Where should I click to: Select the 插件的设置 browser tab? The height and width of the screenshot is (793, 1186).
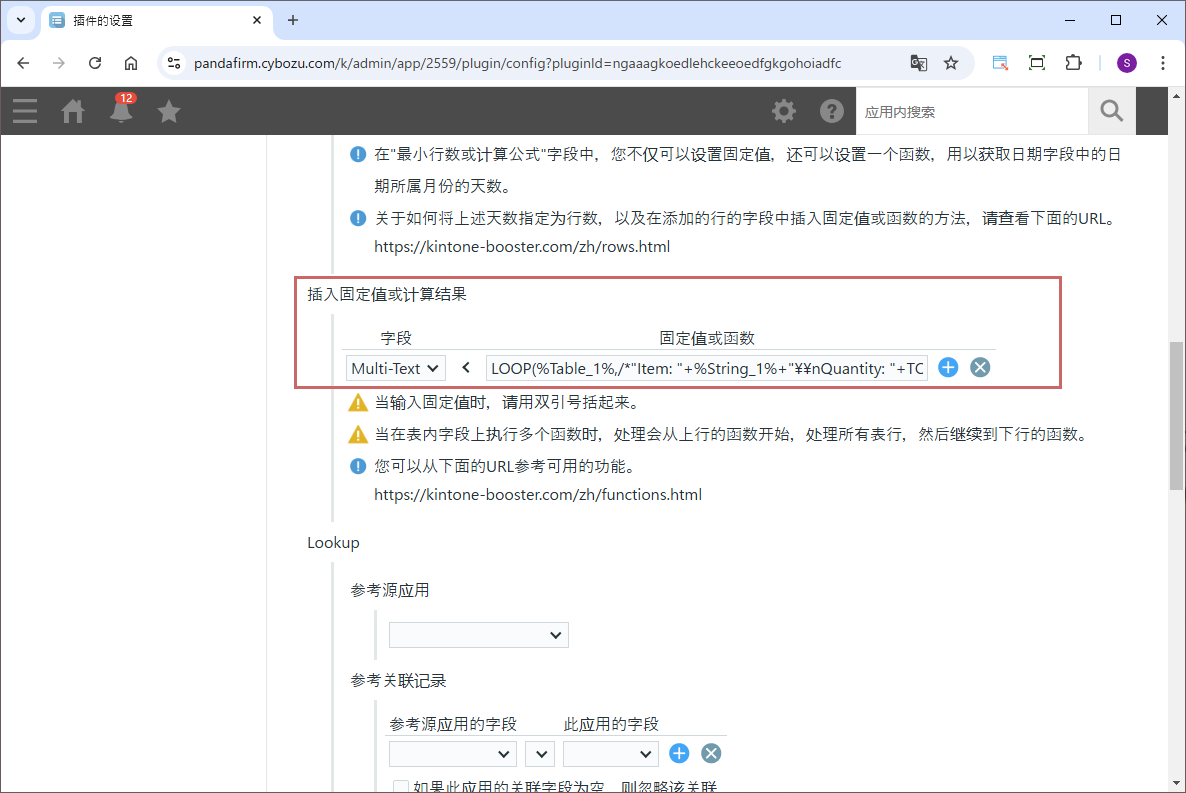click(150, 20)
